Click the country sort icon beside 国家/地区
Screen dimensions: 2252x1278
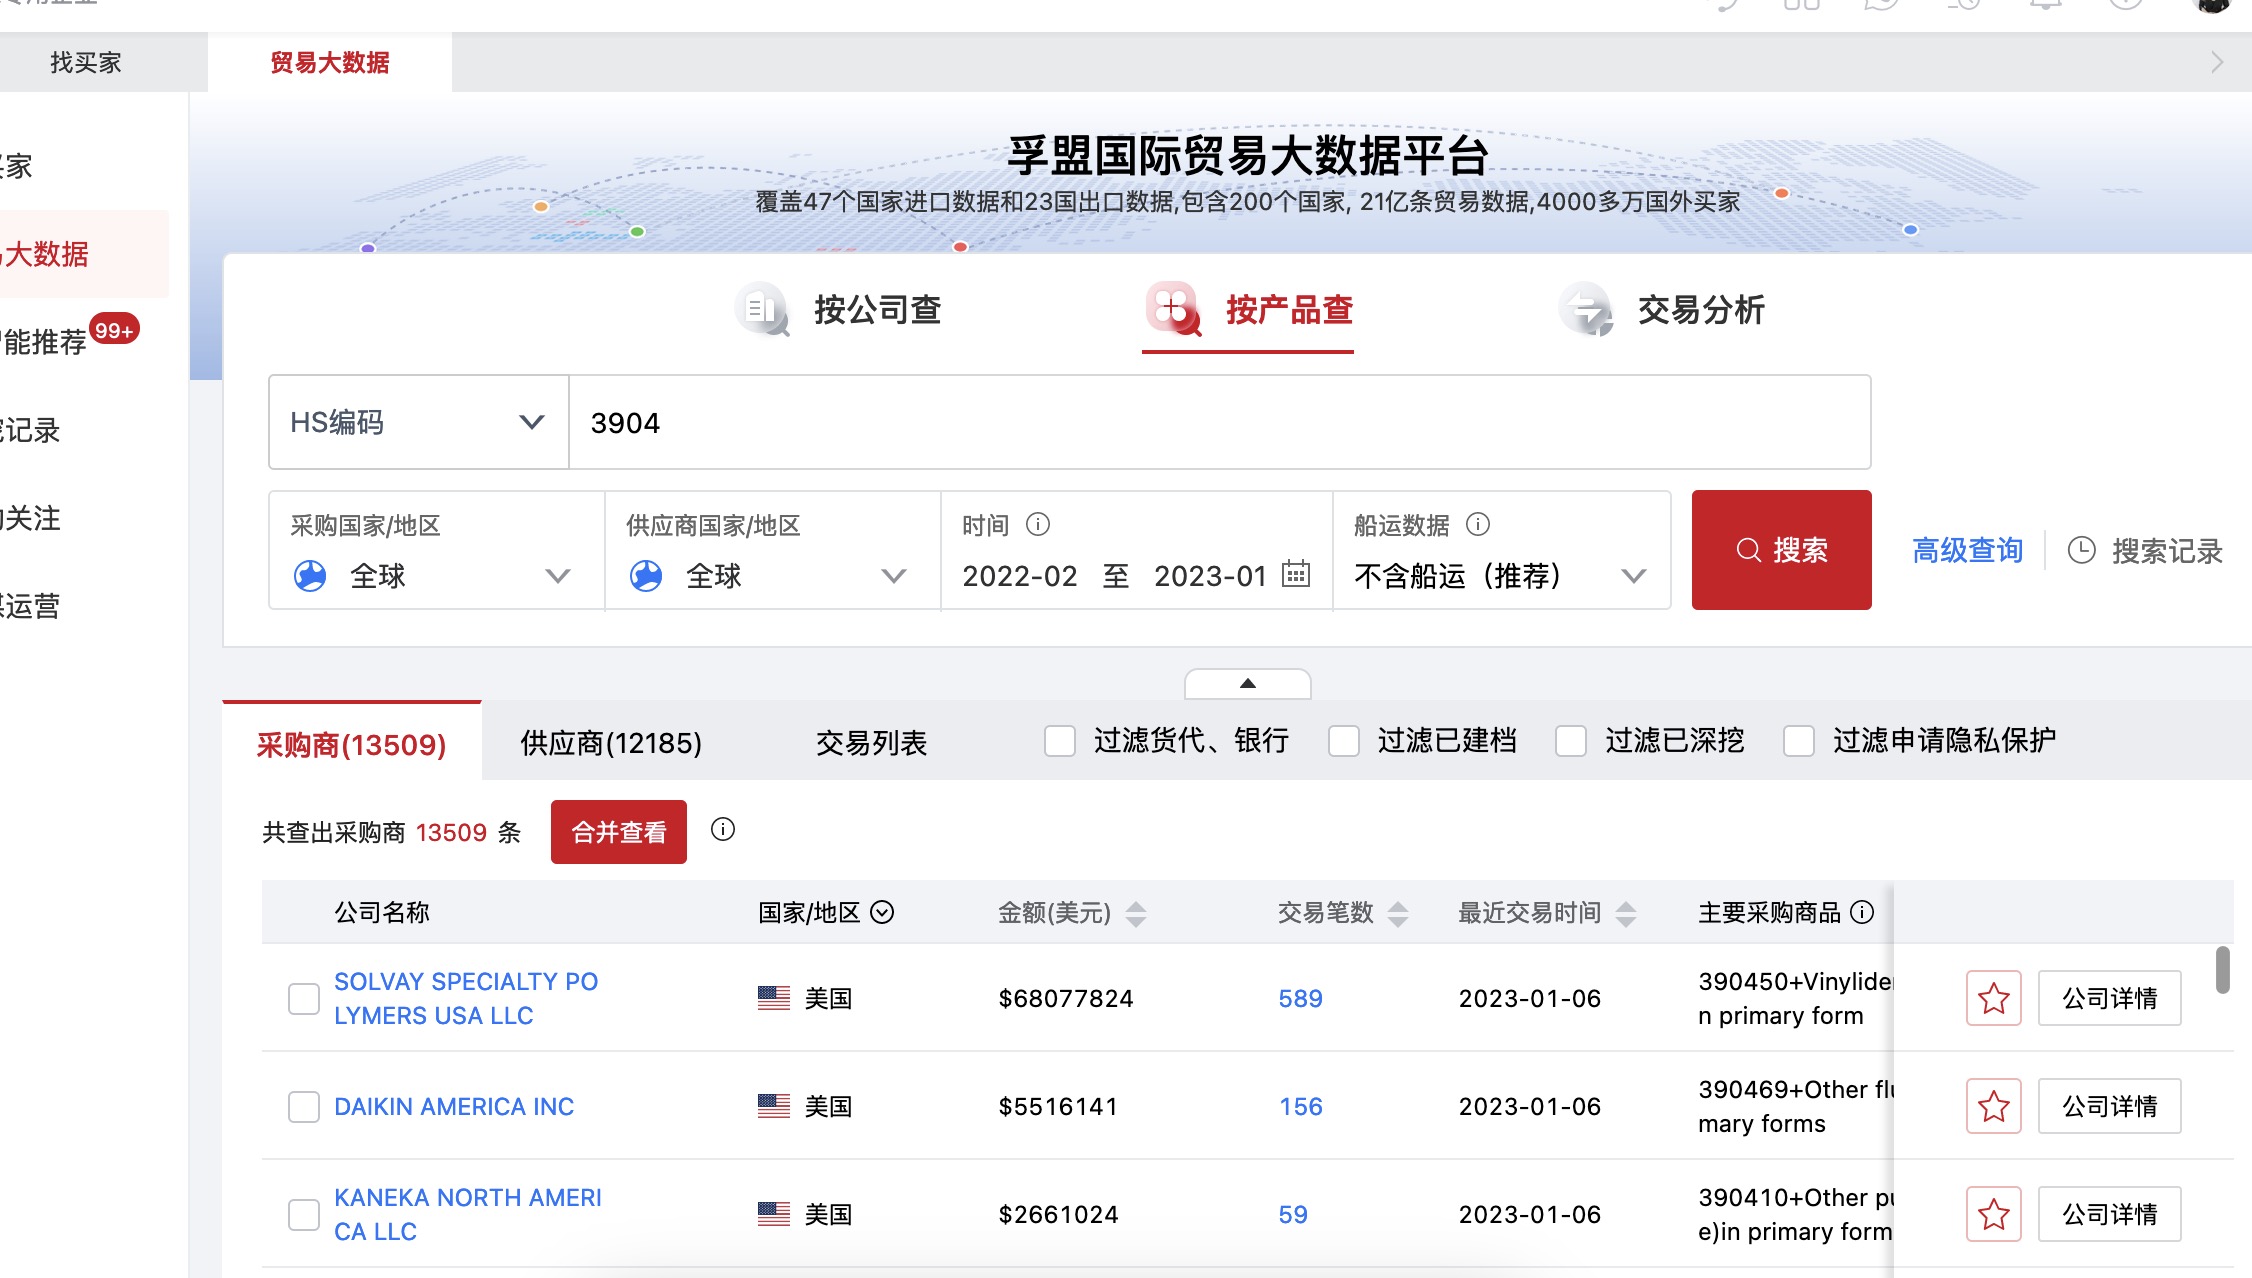tap(881, 912)
